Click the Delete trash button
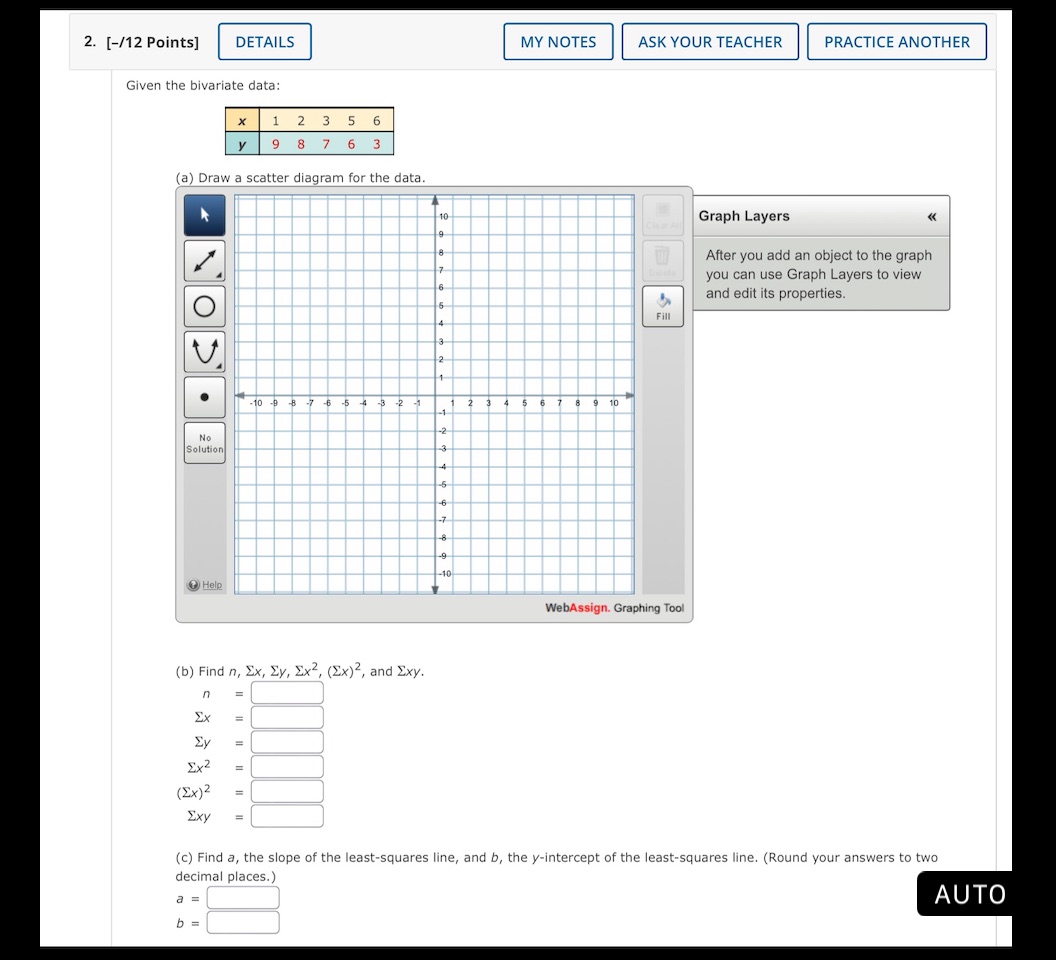This screenshot has width=1056, height=960. [663, 261]
